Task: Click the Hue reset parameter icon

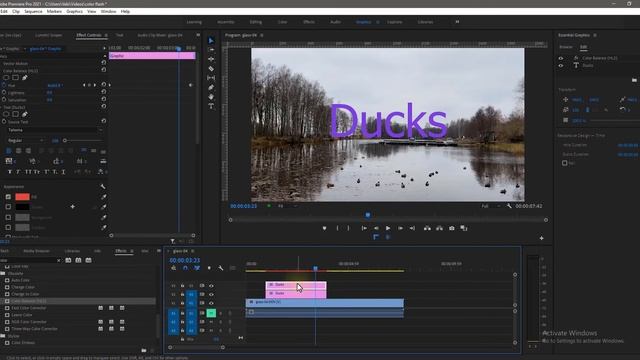Action: [x=104, y=85]
